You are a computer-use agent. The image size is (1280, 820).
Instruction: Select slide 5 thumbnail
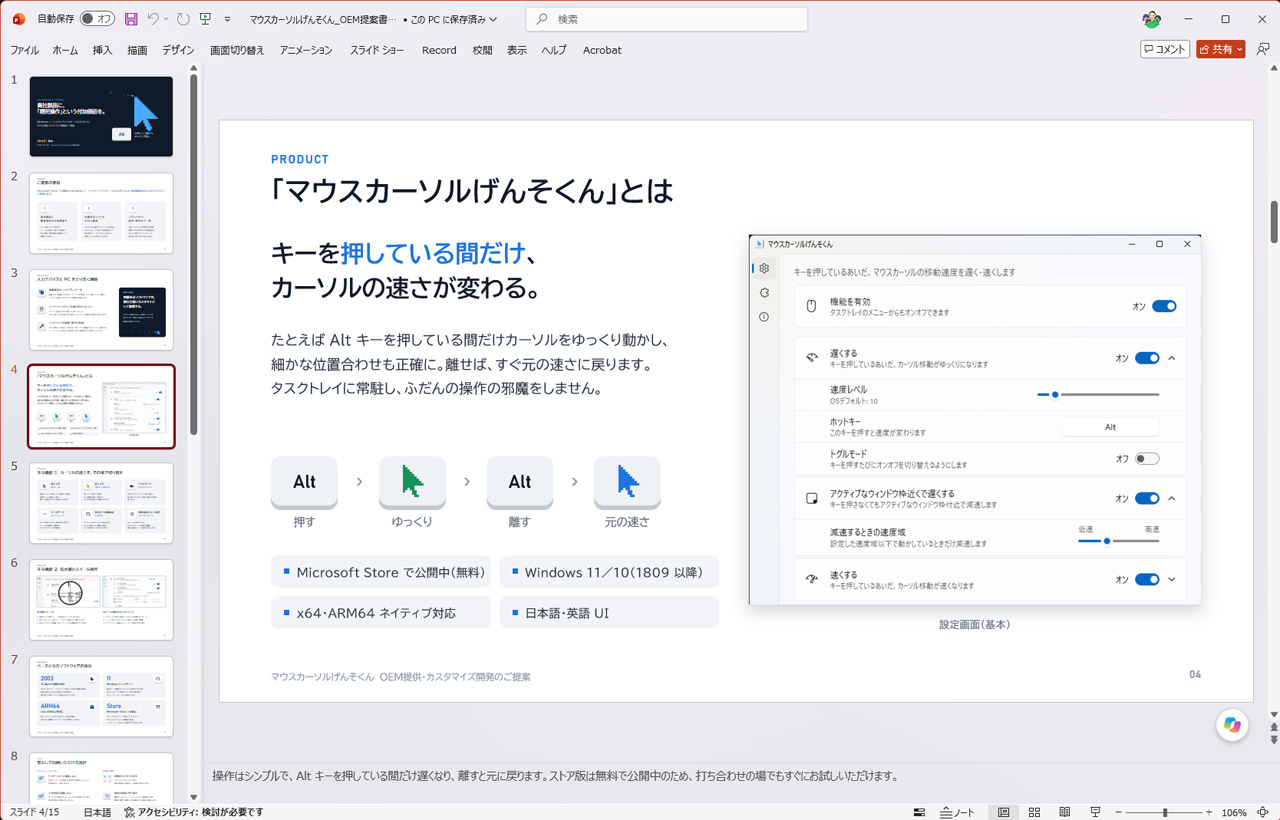coord(101,503)
